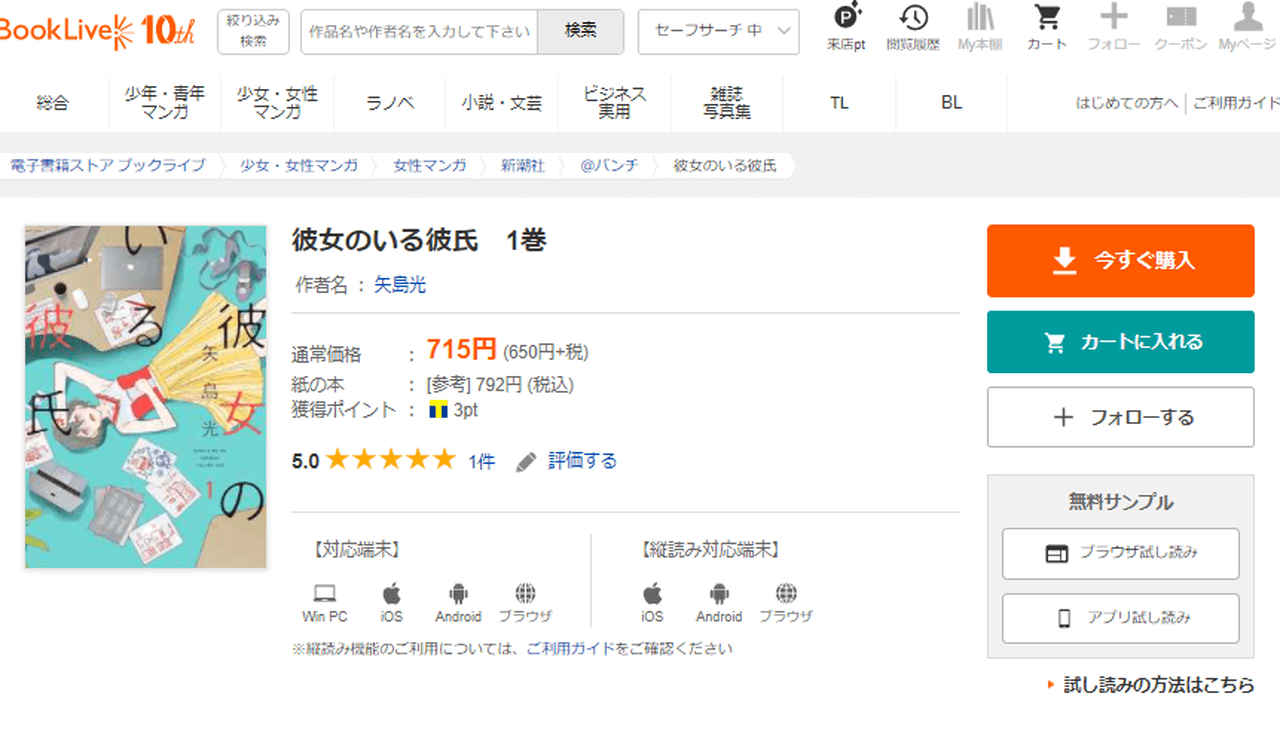The image size is (1280, 733).
Task: Select the 少年・青年マンガ tab
Action: point(165,102)
